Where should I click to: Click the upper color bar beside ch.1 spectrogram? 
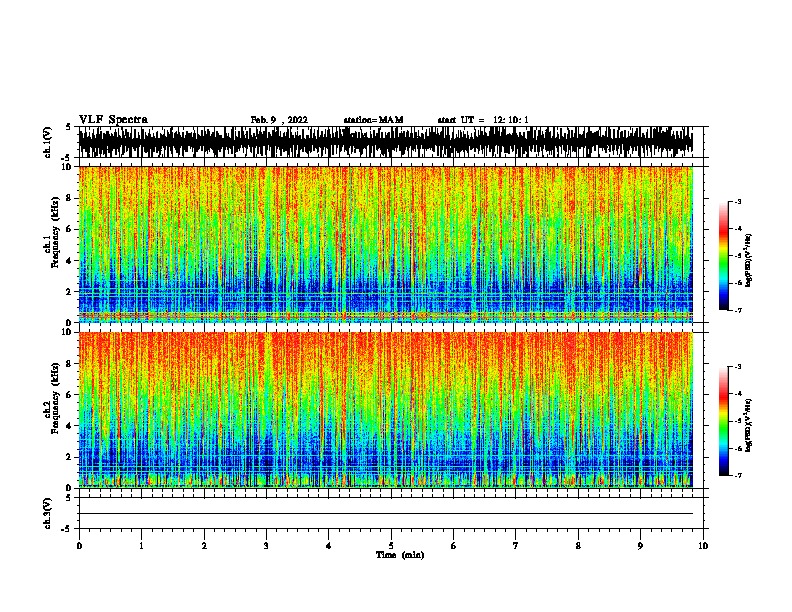click(723, 256)
